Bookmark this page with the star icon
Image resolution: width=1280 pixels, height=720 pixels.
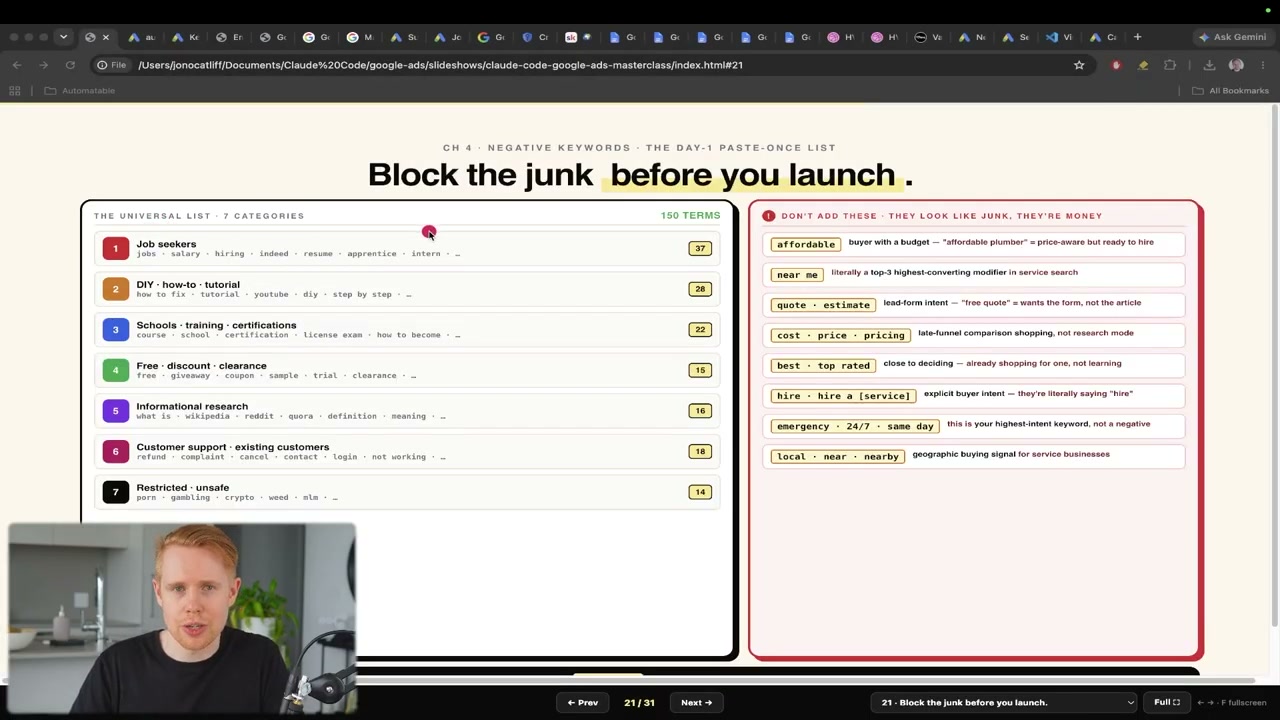tap(1079, 65)
